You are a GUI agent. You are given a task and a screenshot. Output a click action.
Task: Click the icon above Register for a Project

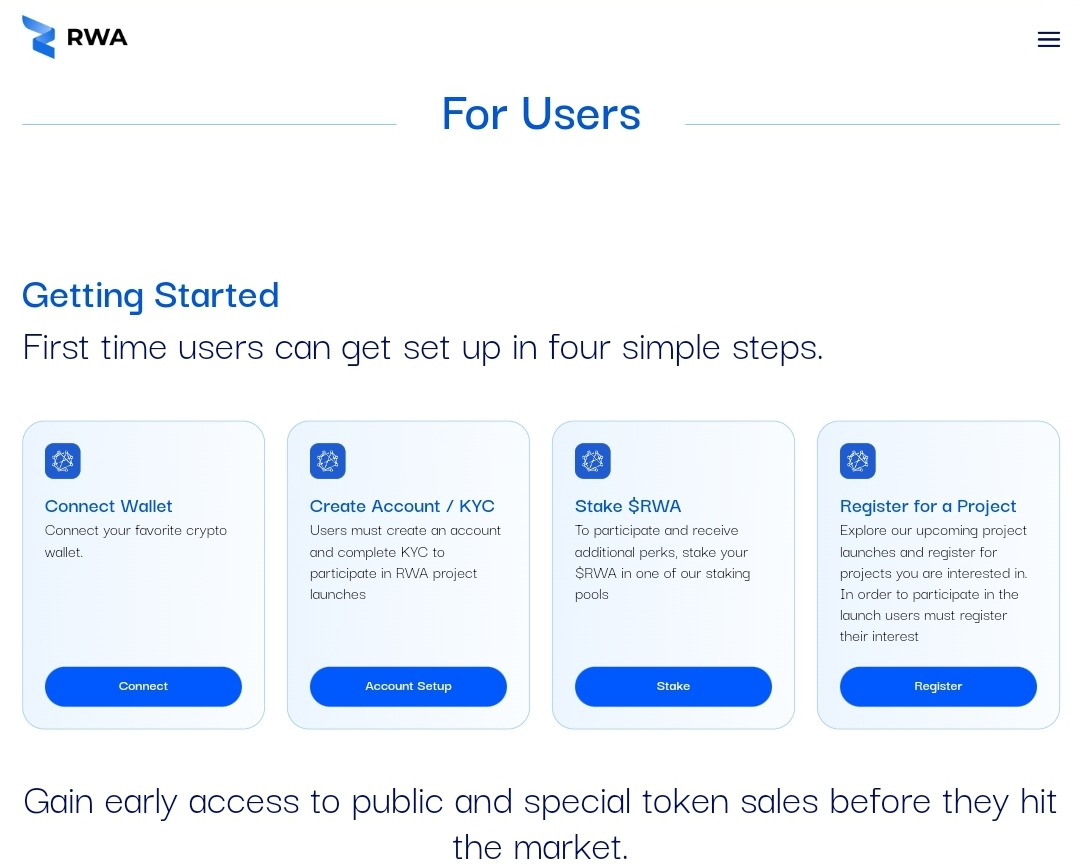[858, 461]
